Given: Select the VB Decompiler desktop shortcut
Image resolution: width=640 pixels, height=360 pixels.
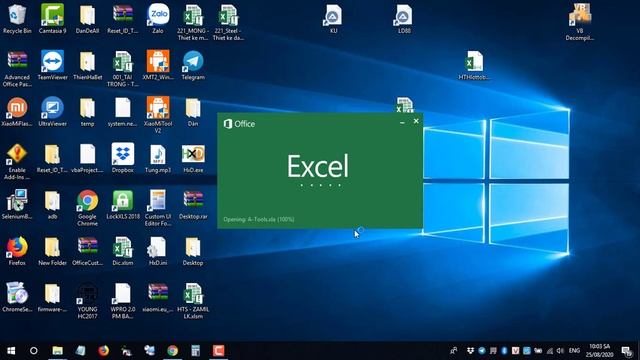Looking at the screenshot, I should pos(580,22).
